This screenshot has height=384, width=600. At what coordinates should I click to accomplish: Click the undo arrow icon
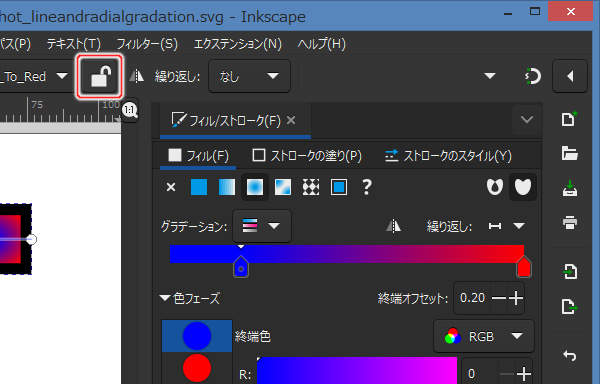click(x=569, y=356)
